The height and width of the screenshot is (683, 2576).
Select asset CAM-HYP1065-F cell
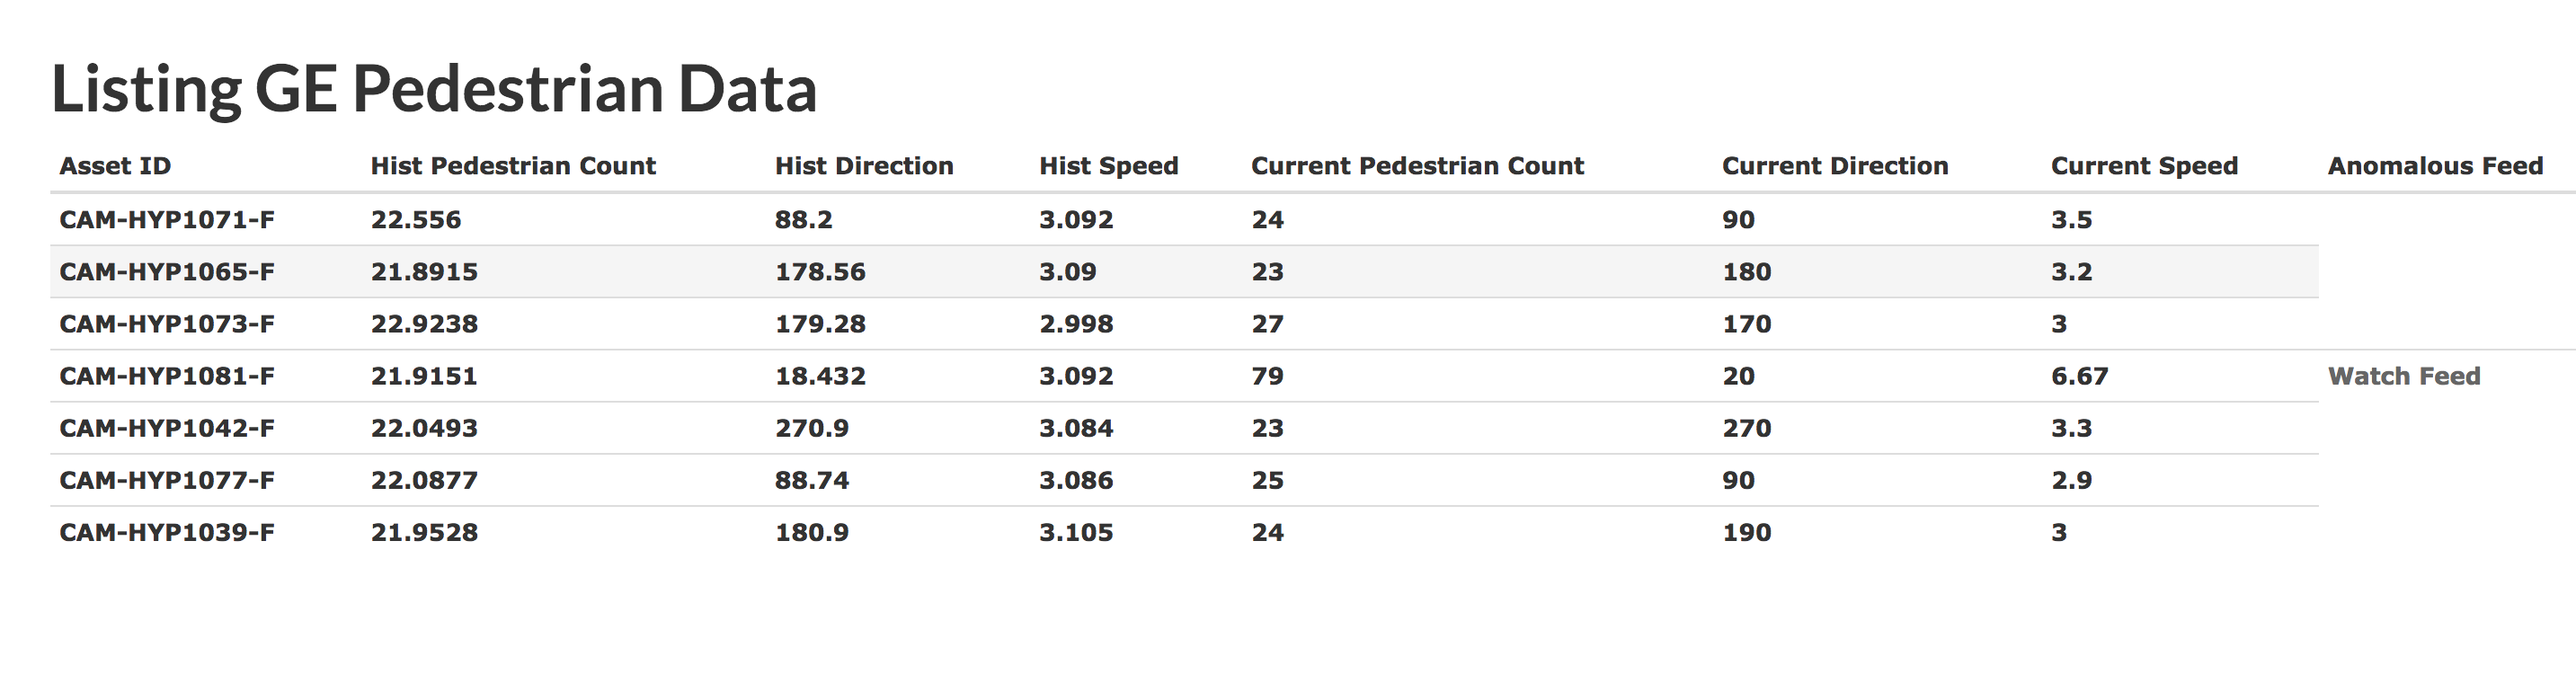(x=167, y=272)
